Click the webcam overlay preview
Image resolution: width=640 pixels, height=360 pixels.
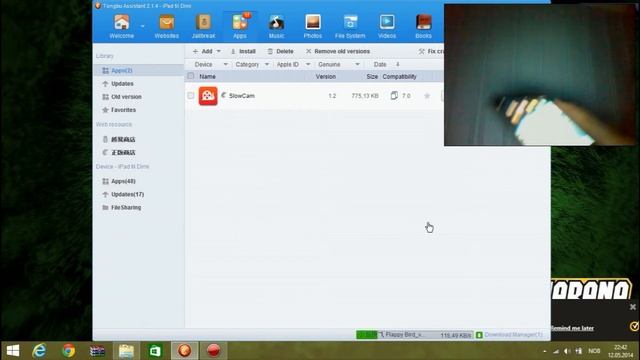[540, 75]
